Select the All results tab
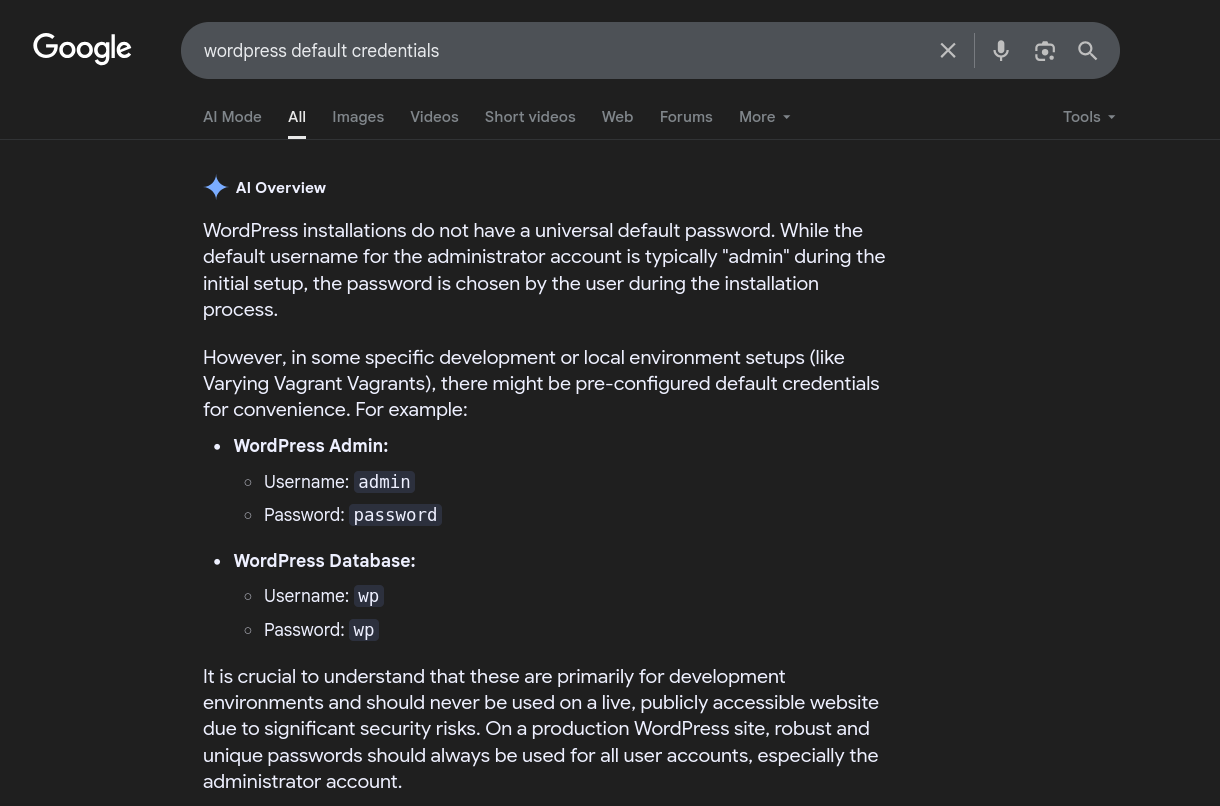 pyautogui.click(x=297, y=117)
